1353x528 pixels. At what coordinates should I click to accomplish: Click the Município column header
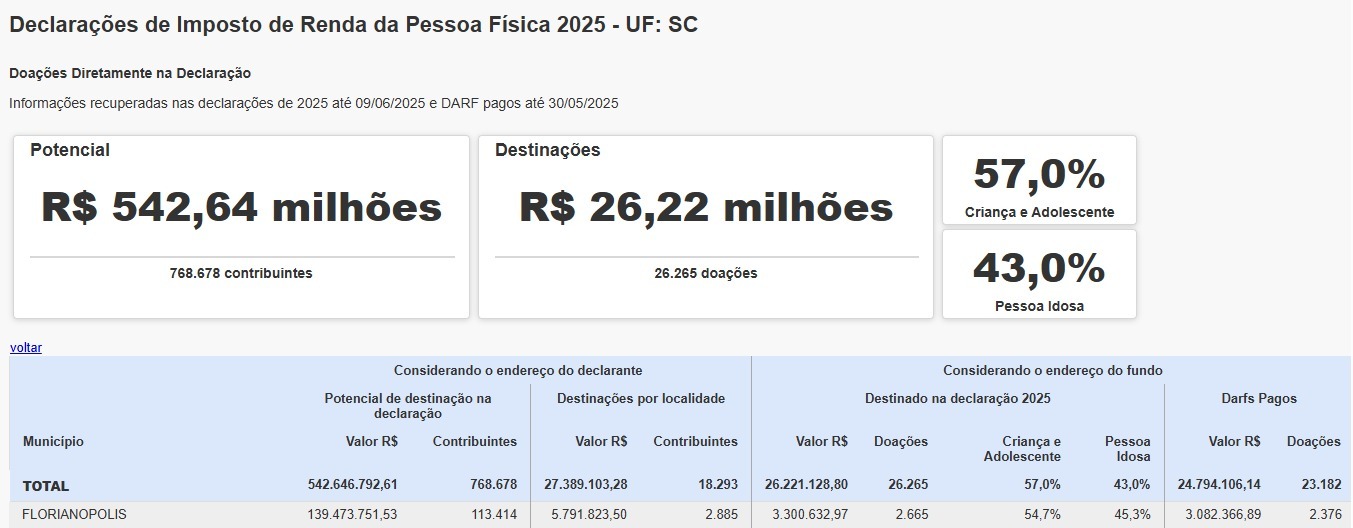[53, 441]
